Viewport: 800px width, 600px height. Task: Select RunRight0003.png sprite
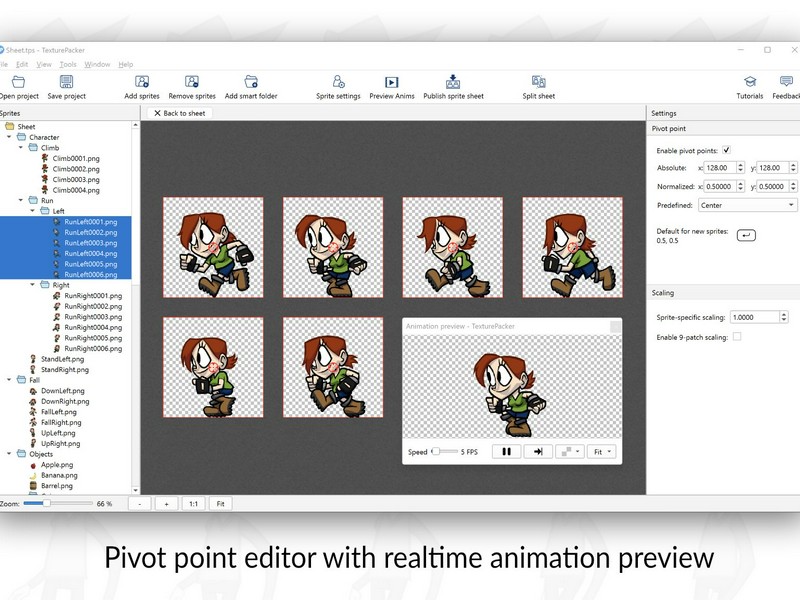(x=93, y=317)
